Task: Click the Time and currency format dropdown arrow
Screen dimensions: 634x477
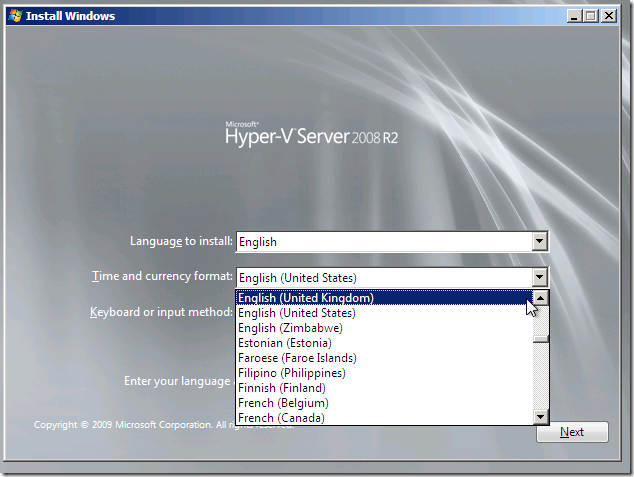Action: 540,277
